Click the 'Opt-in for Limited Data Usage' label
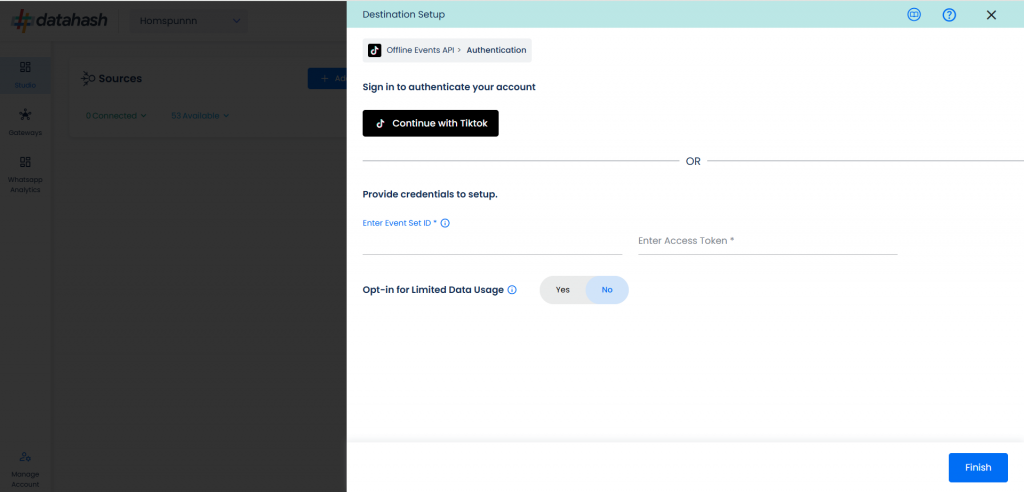Viewport: 1024px width, 492px height. click(x=433, y=290)
